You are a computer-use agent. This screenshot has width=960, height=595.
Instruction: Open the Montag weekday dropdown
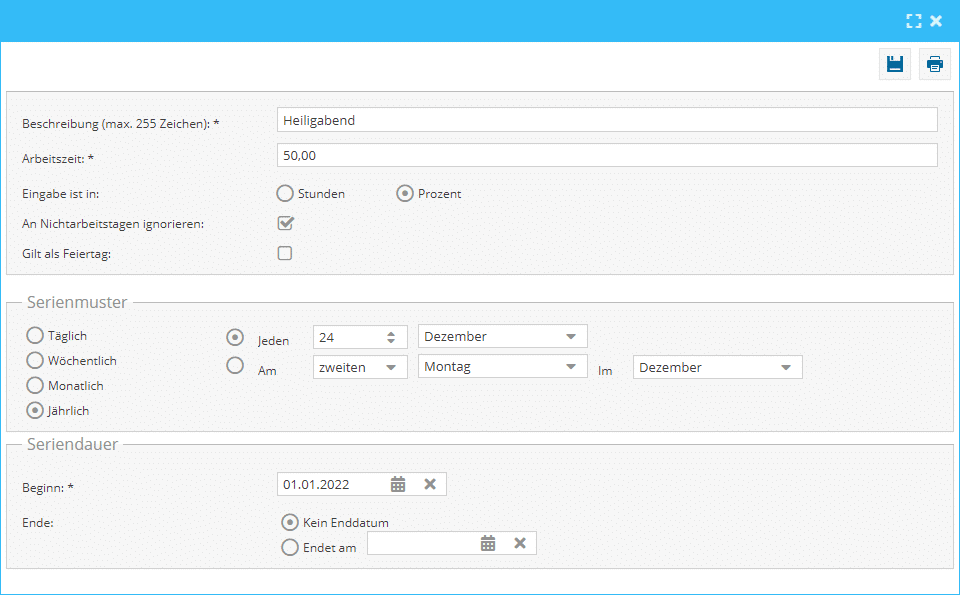pyautogui.click(x=570, y=367)
